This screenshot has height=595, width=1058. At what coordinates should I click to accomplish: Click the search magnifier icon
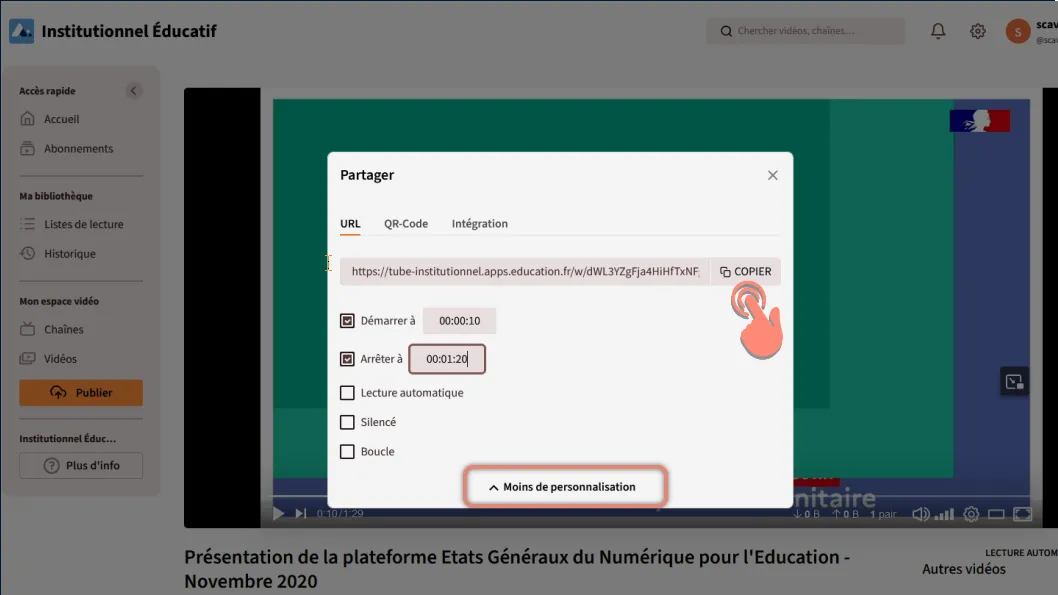[x=726, y=31]
